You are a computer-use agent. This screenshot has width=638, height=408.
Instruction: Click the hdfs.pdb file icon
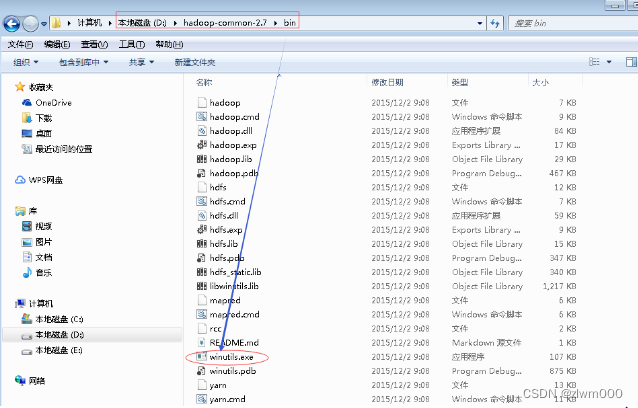[x=201, y=258]
